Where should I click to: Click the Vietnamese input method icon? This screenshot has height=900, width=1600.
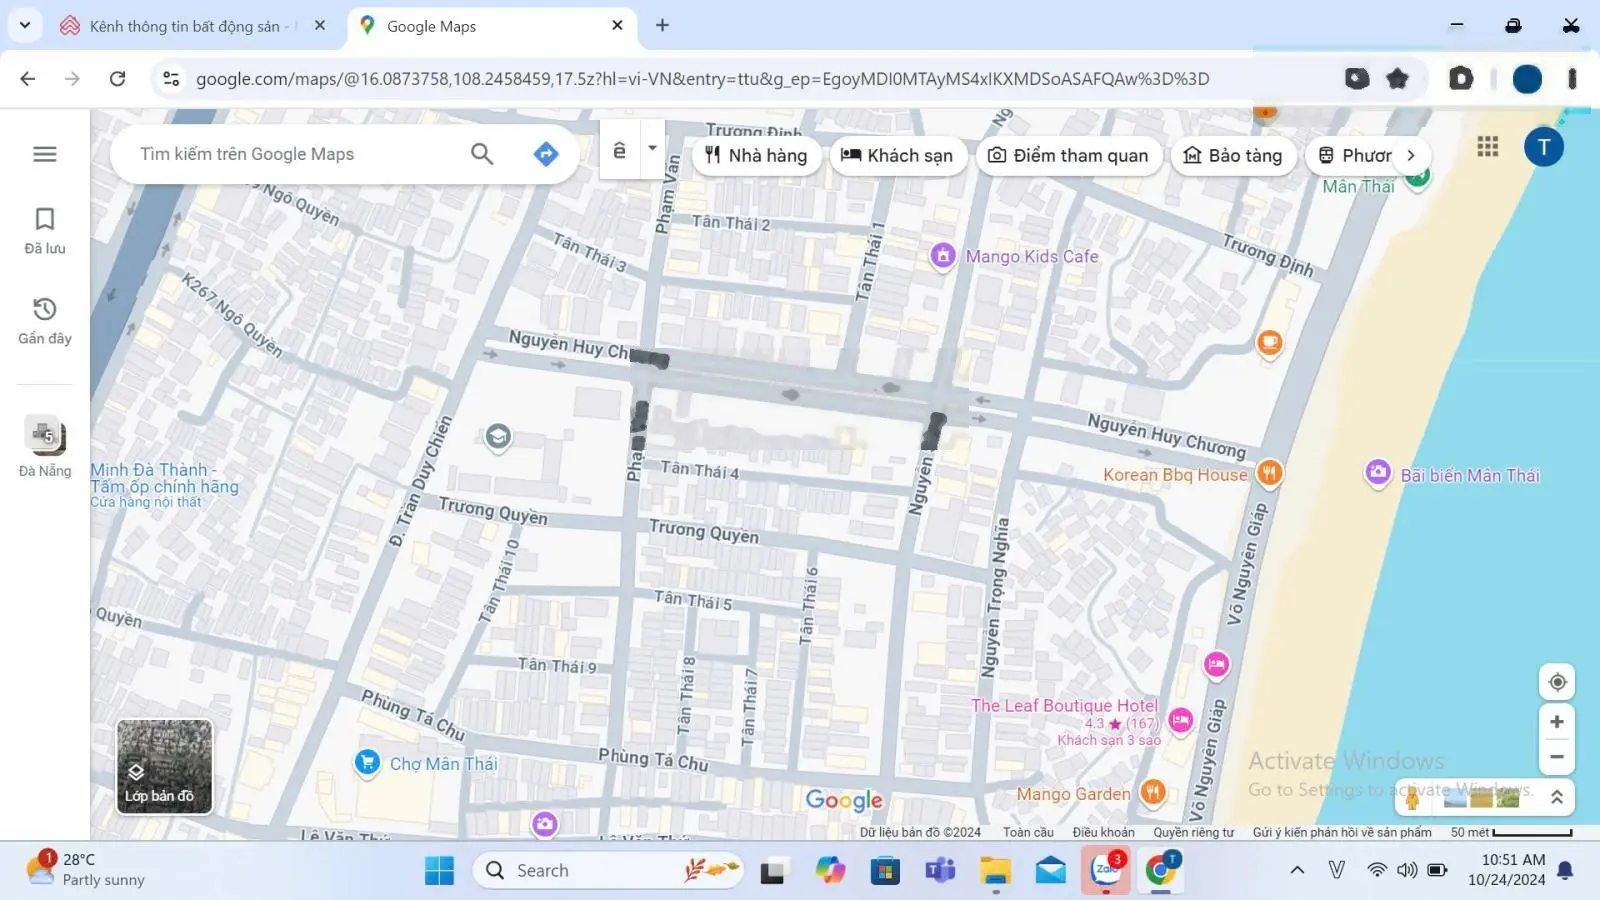tap(619, 150)
